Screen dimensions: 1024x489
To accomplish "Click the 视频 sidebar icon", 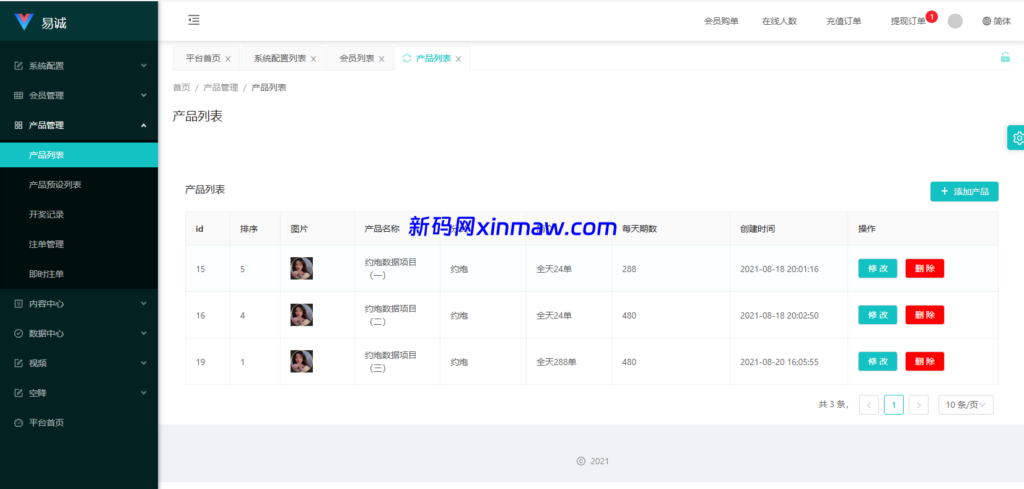I will click(x=18, y=363).
